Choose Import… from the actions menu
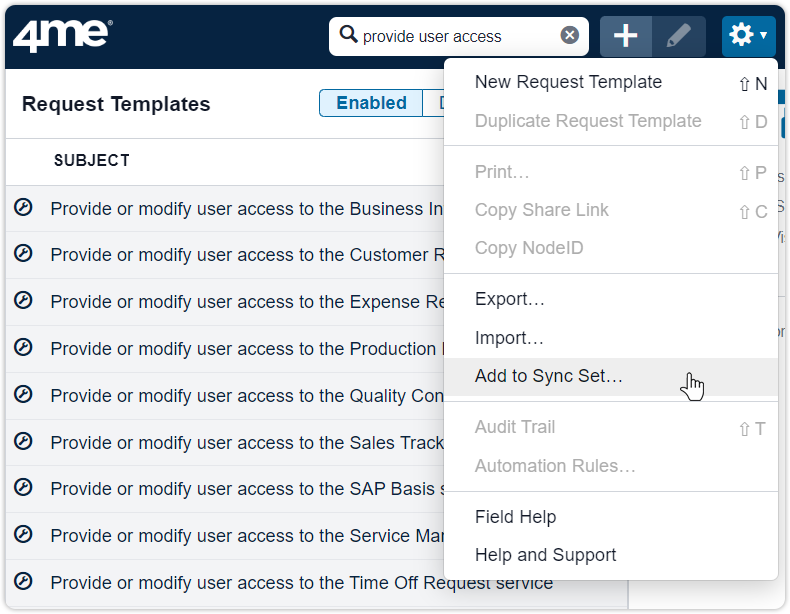Viewport: 790px width, 614px height. (x=611, y=338)
